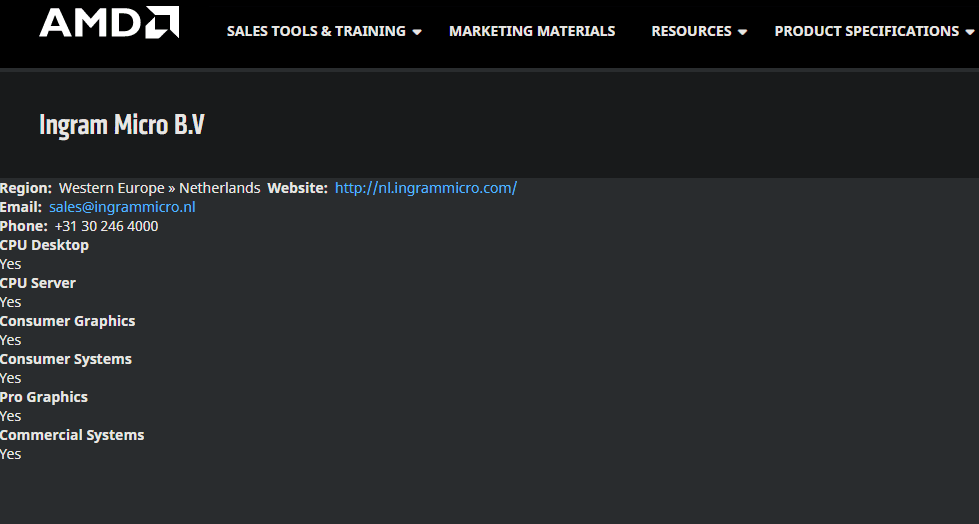Email sales@ingrammicro.nl link
The height and width of the screenshot is (524, 979).
122,207
